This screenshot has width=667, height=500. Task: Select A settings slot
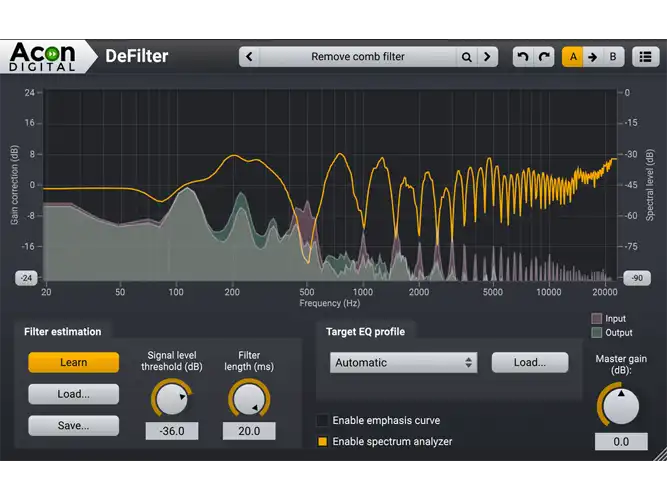[x=573, y=57]
